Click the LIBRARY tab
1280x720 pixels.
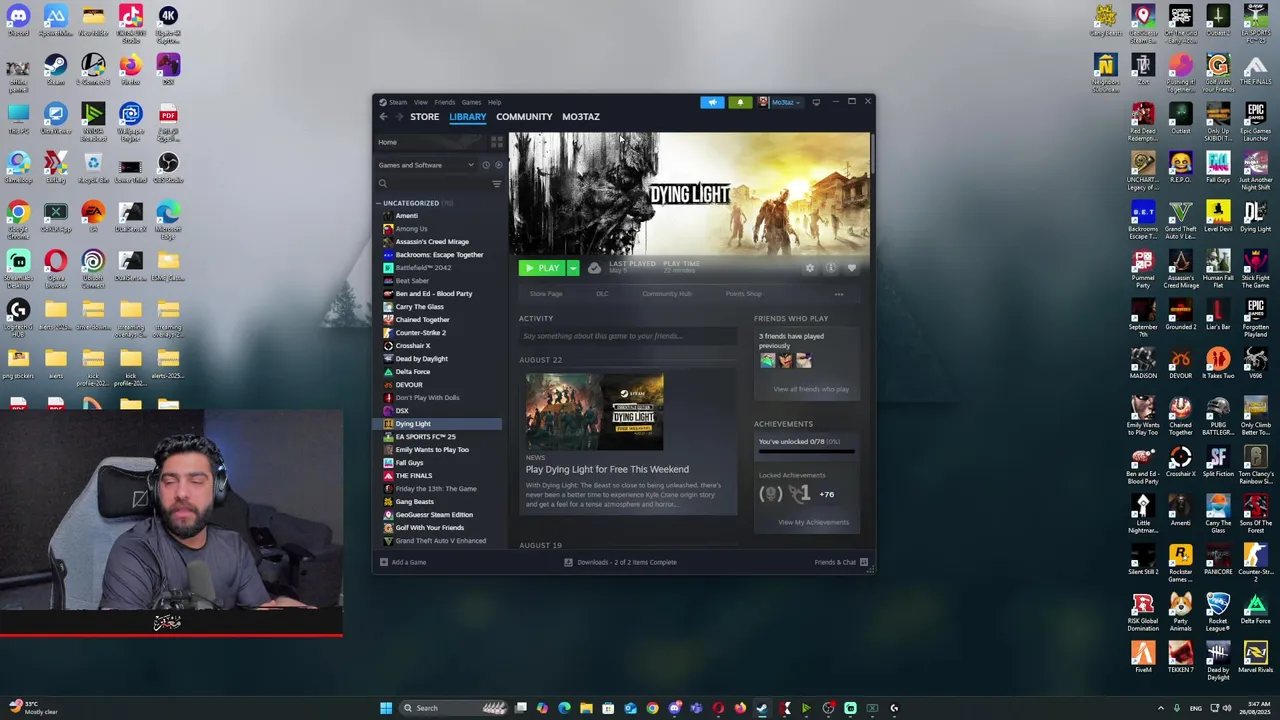(467, 117)
